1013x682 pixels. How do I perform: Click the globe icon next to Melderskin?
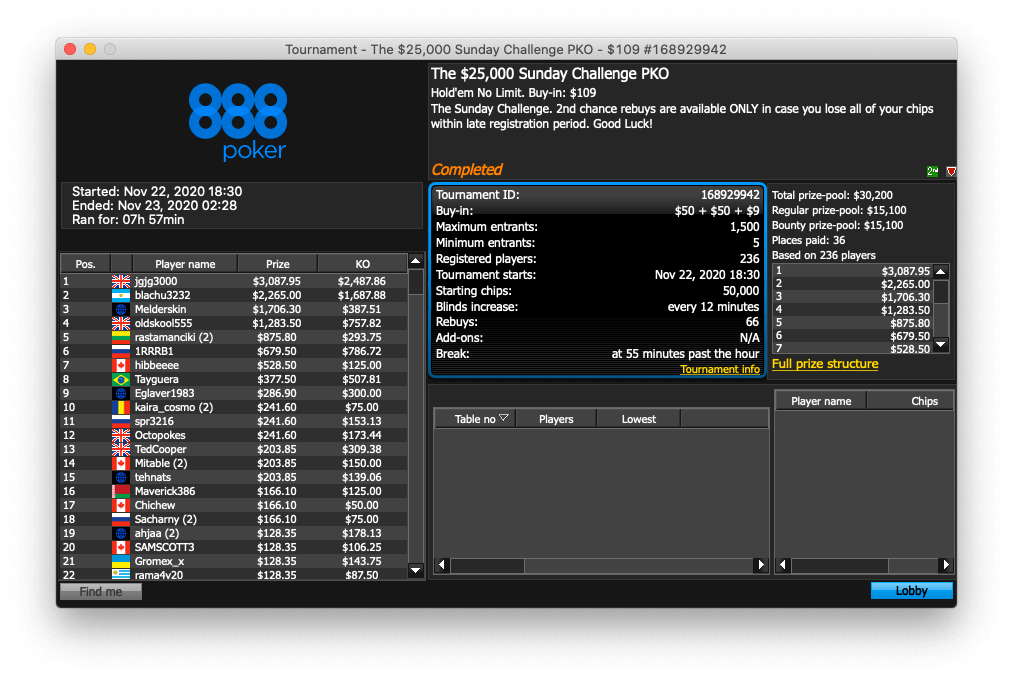tap(121, 310)
